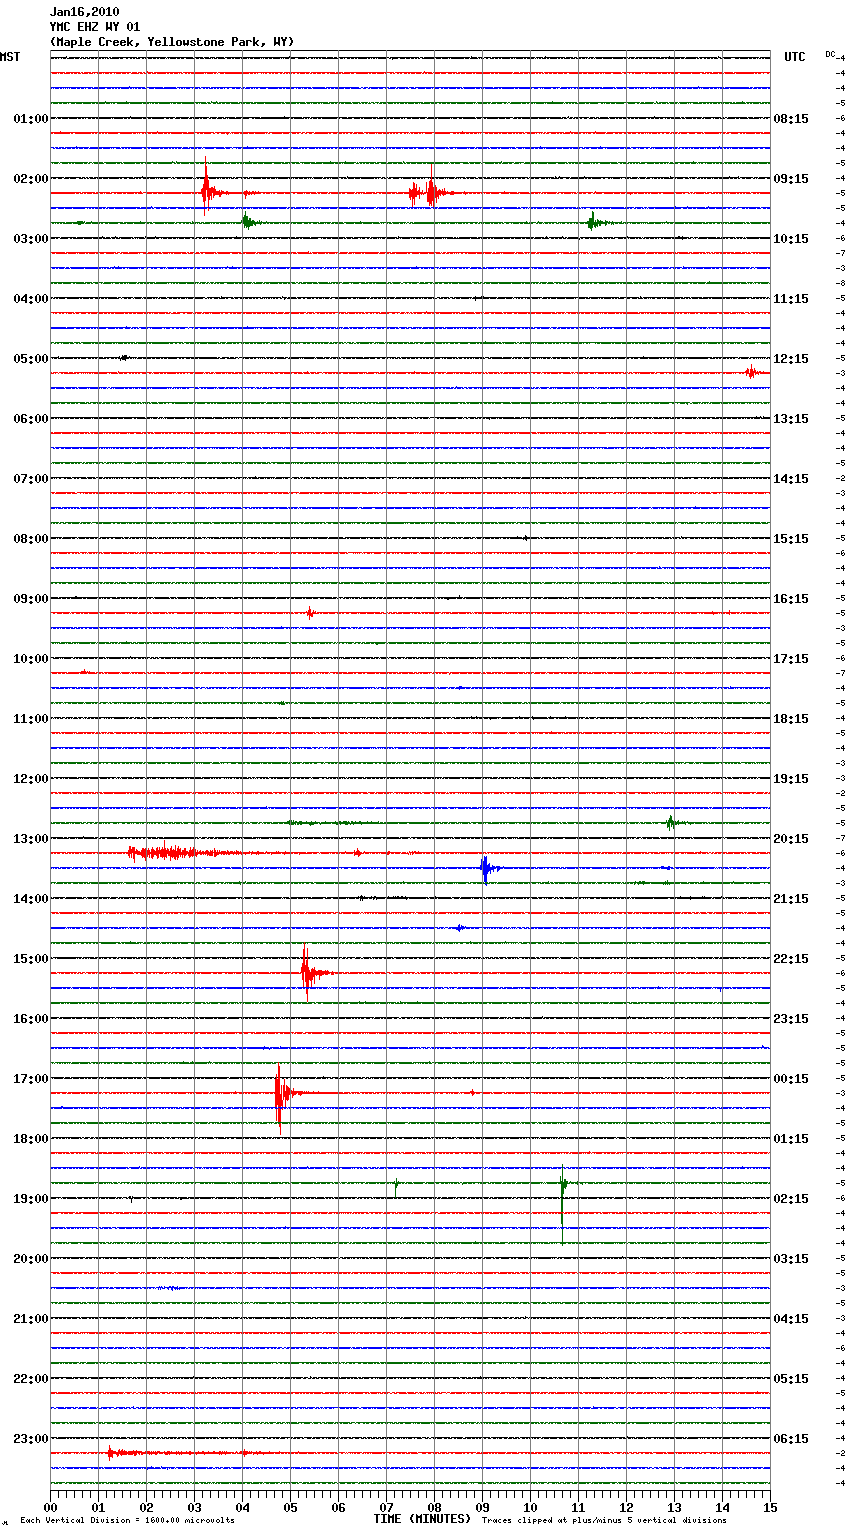Select the 19:00 MST time label
This screenshot has width=850, height=1534.
31,1199
